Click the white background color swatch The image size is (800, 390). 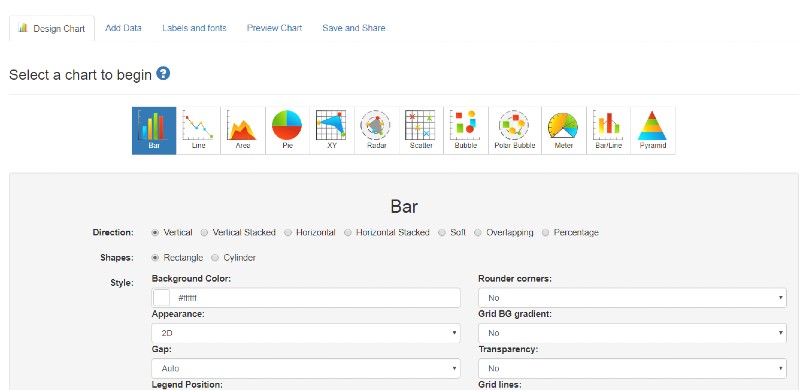pos(162,298)
